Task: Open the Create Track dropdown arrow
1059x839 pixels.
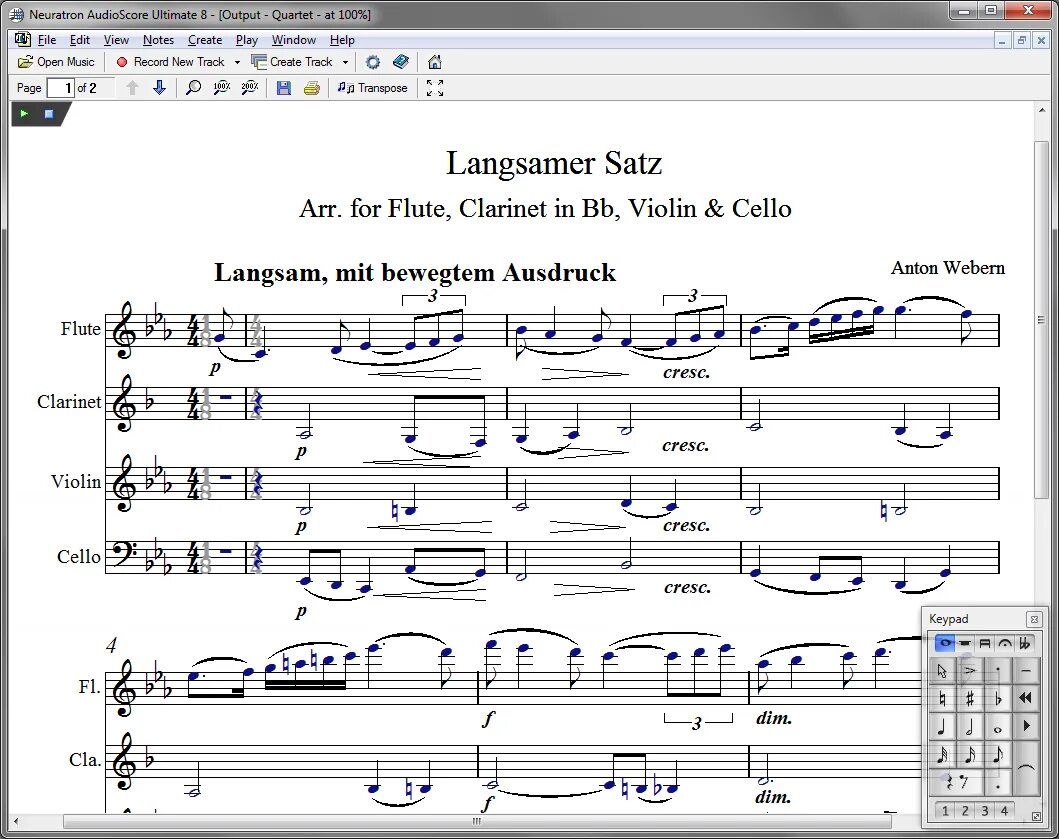Action: 345,62
